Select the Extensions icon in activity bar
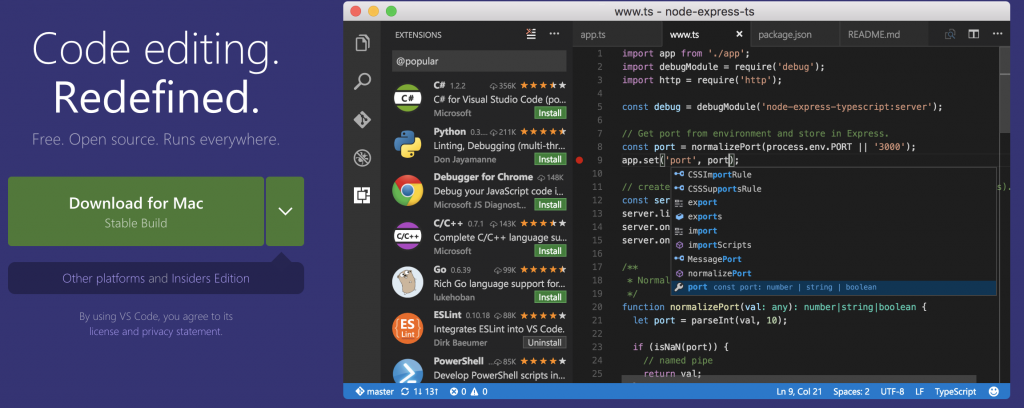This screenshot has height=408, width=1024. coord(362,195)
